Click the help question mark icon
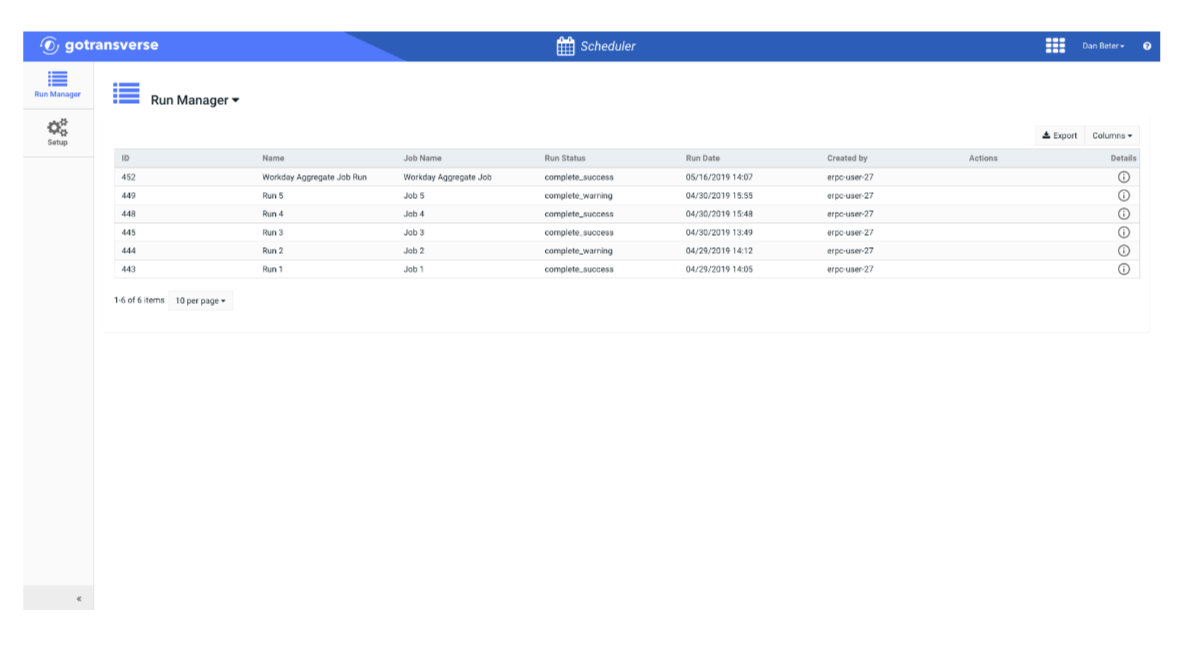The image size is (1180, 649). coord(1147,46)
